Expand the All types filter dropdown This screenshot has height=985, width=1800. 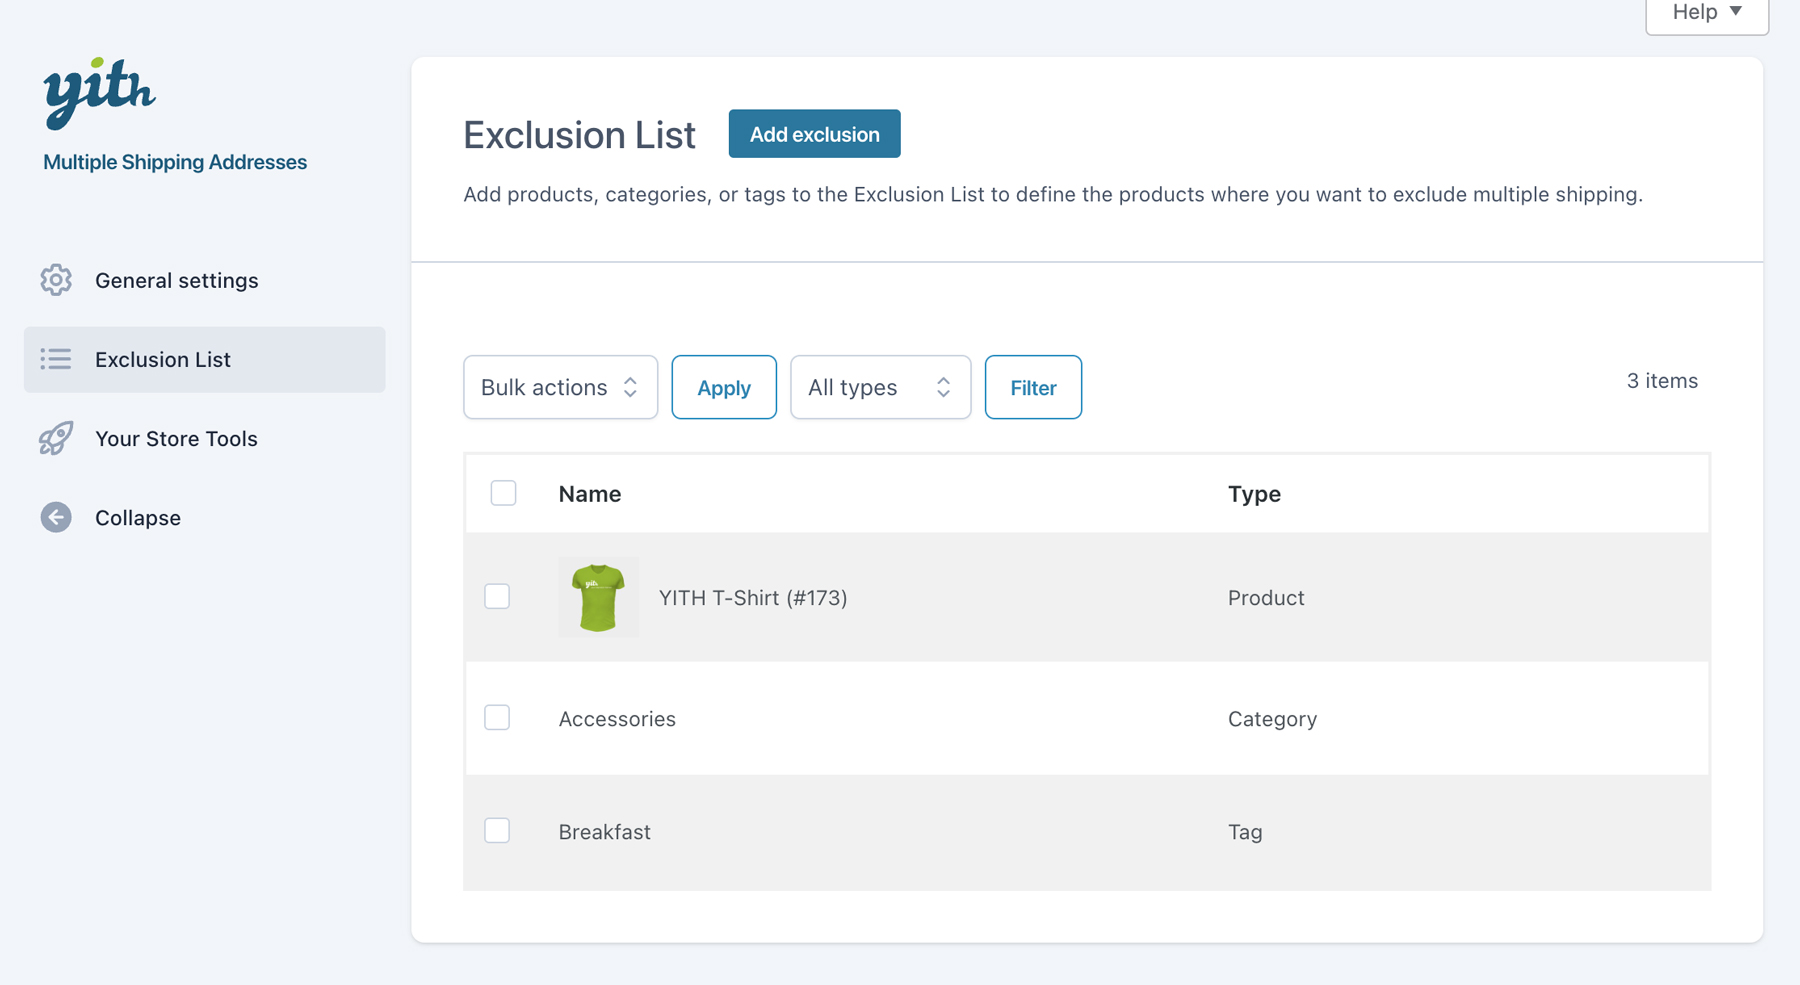(880, 387)
